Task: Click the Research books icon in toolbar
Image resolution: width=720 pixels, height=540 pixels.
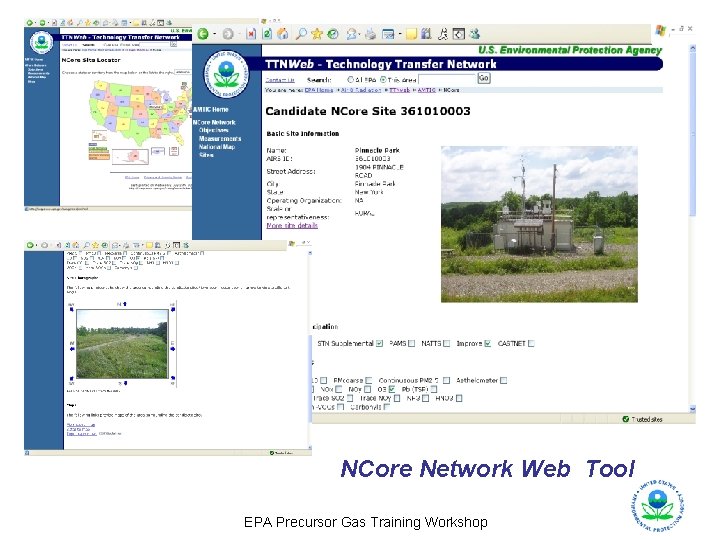Action: click(x=426, y=34)
